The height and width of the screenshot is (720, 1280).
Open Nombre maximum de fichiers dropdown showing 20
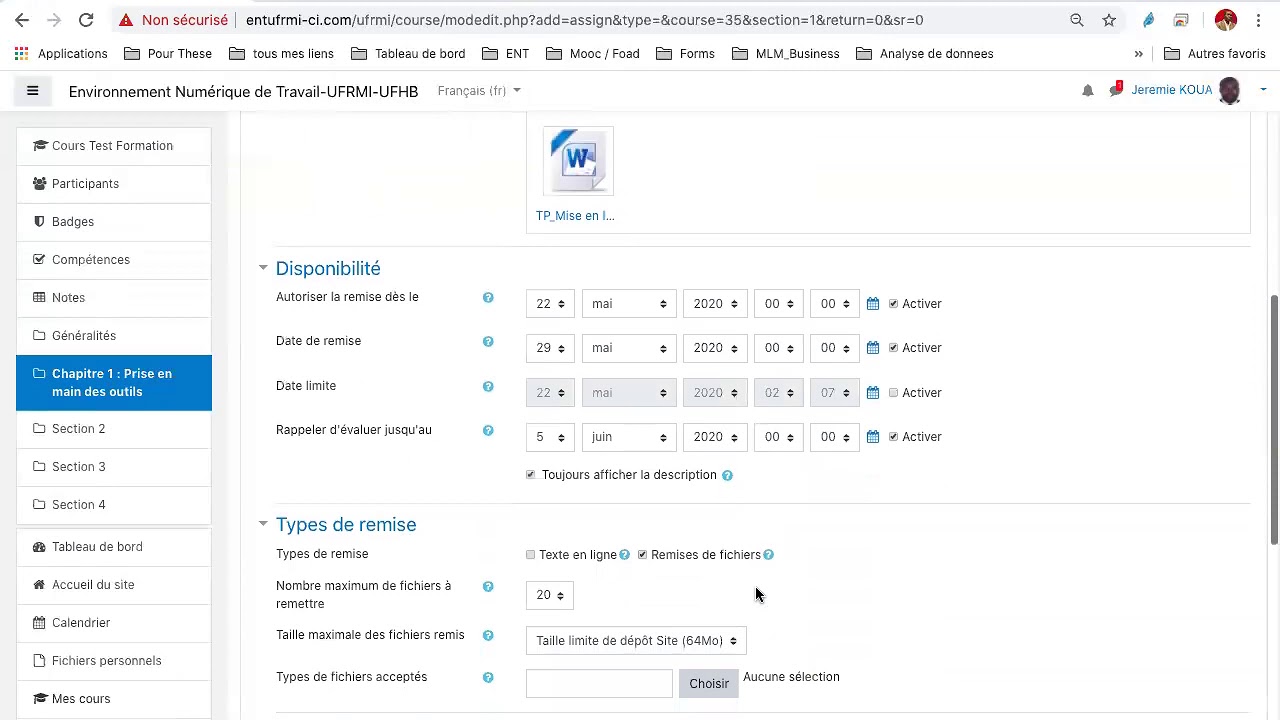[550, 595]
